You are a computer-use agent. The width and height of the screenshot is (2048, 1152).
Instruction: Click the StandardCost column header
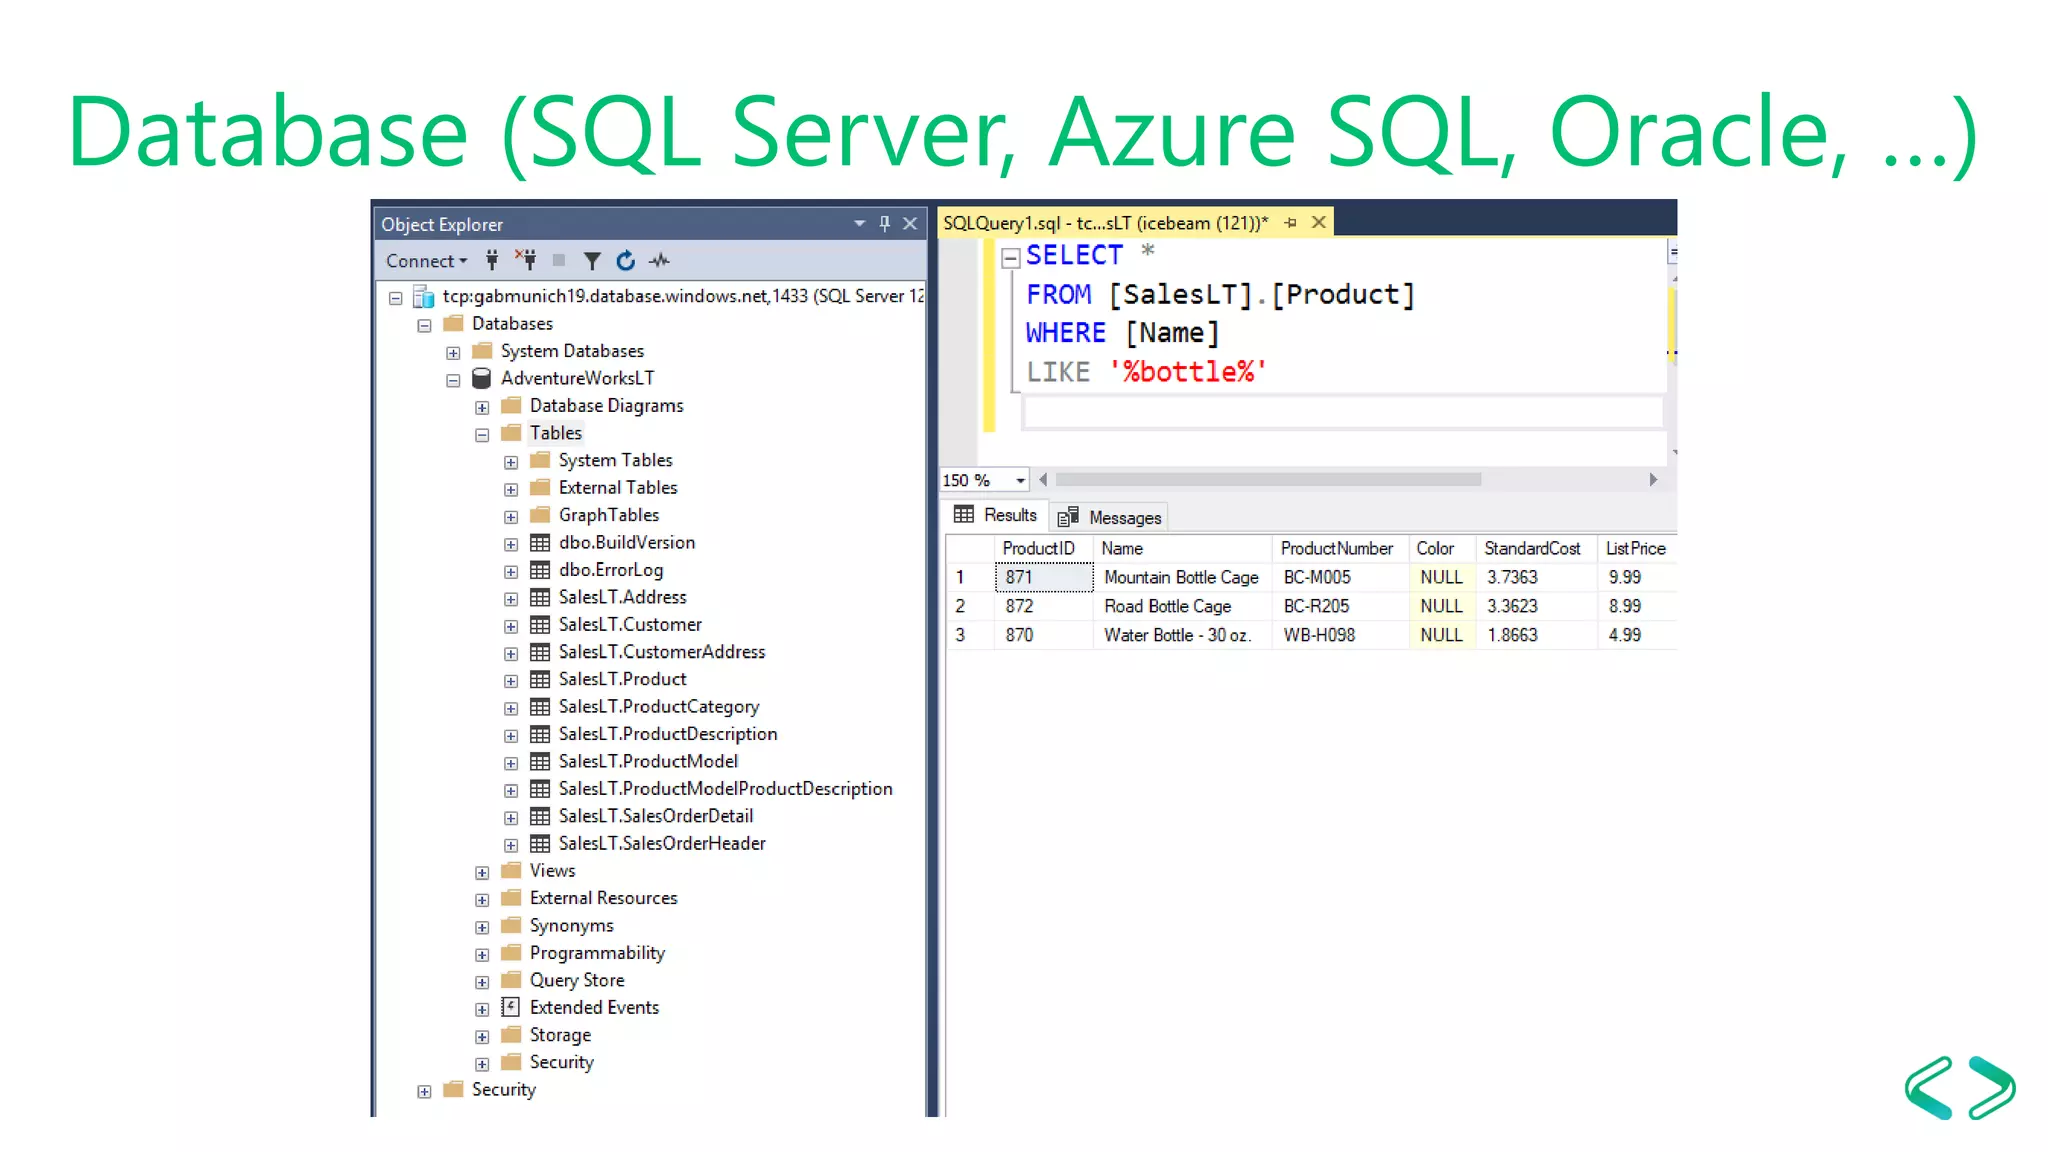point(1536,549)
